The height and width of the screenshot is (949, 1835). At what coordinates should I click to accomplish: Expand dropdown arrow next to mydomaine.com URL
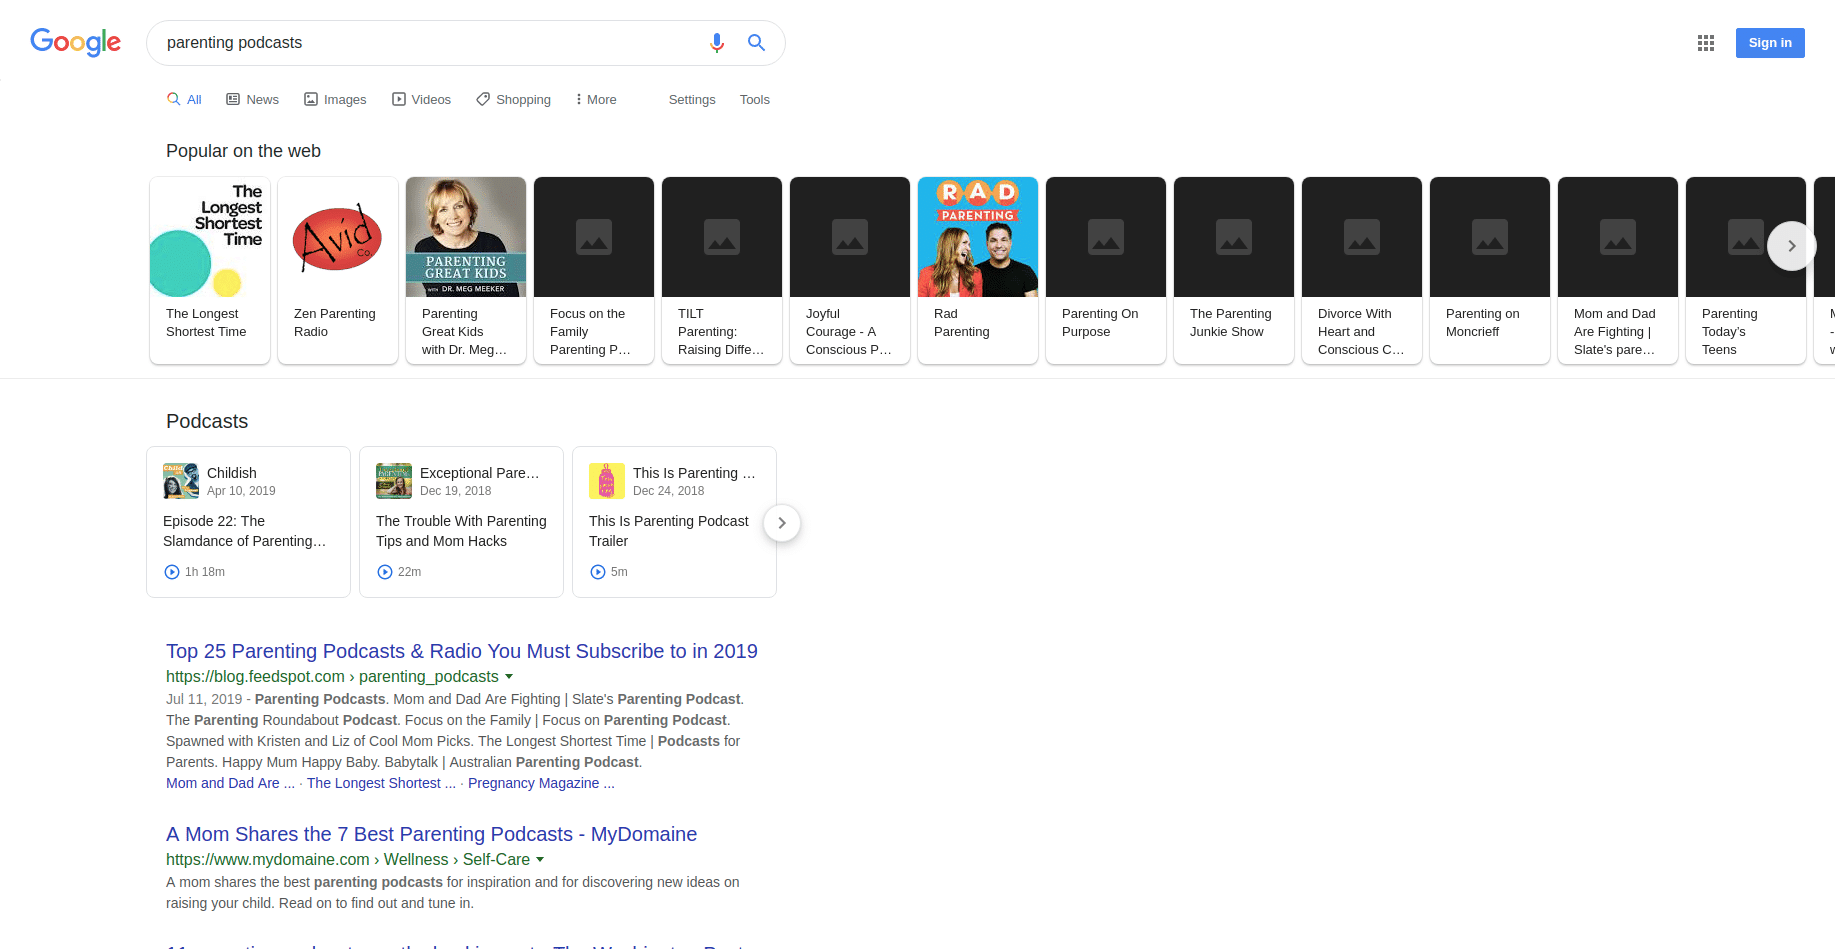click(x=540, y=860)
